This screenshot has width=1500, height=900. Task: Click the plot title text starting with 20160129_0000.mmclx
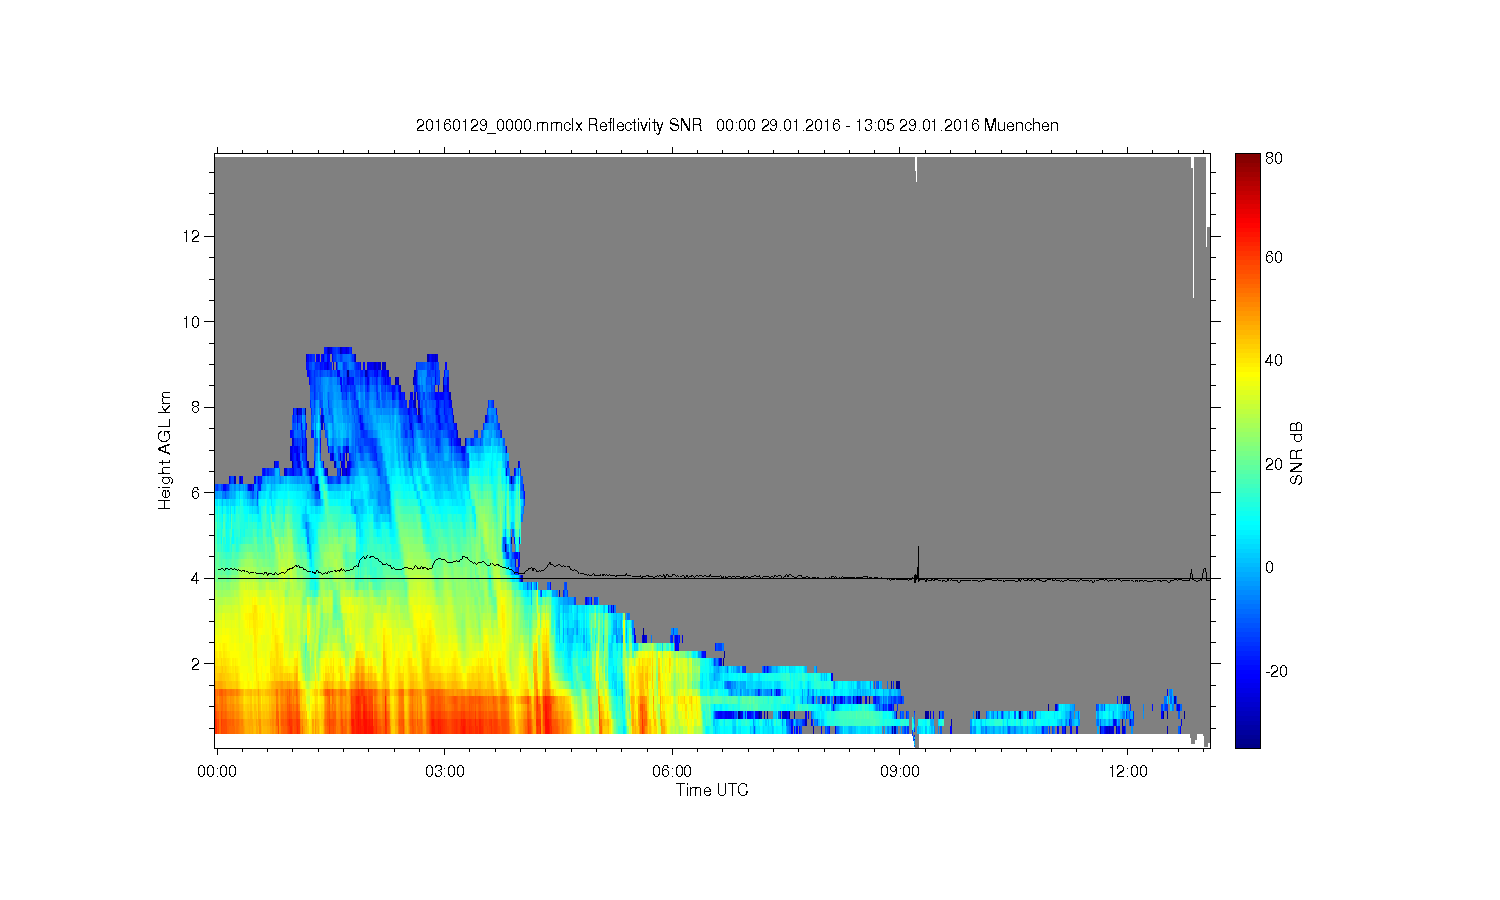coord(737,125)
